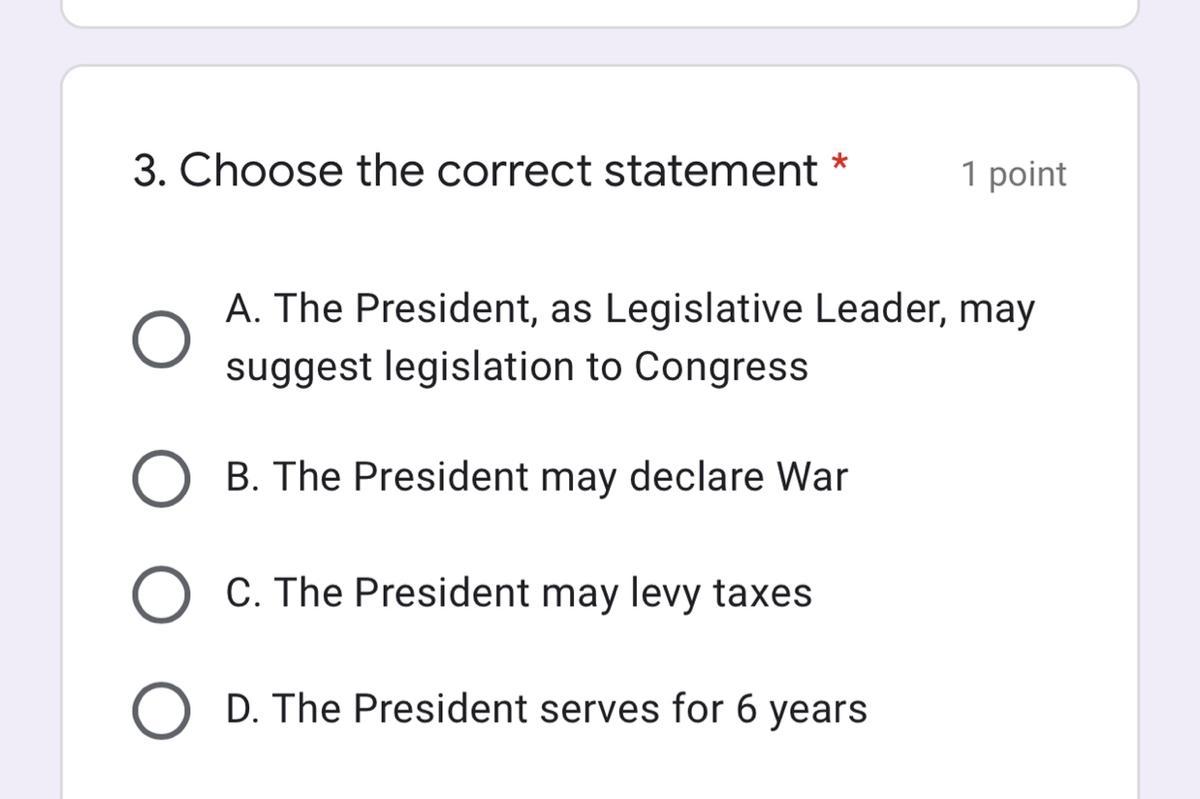Click '6 years' in option D
The height and width of the screenshot is (799, 1200).
pos(801,709)
